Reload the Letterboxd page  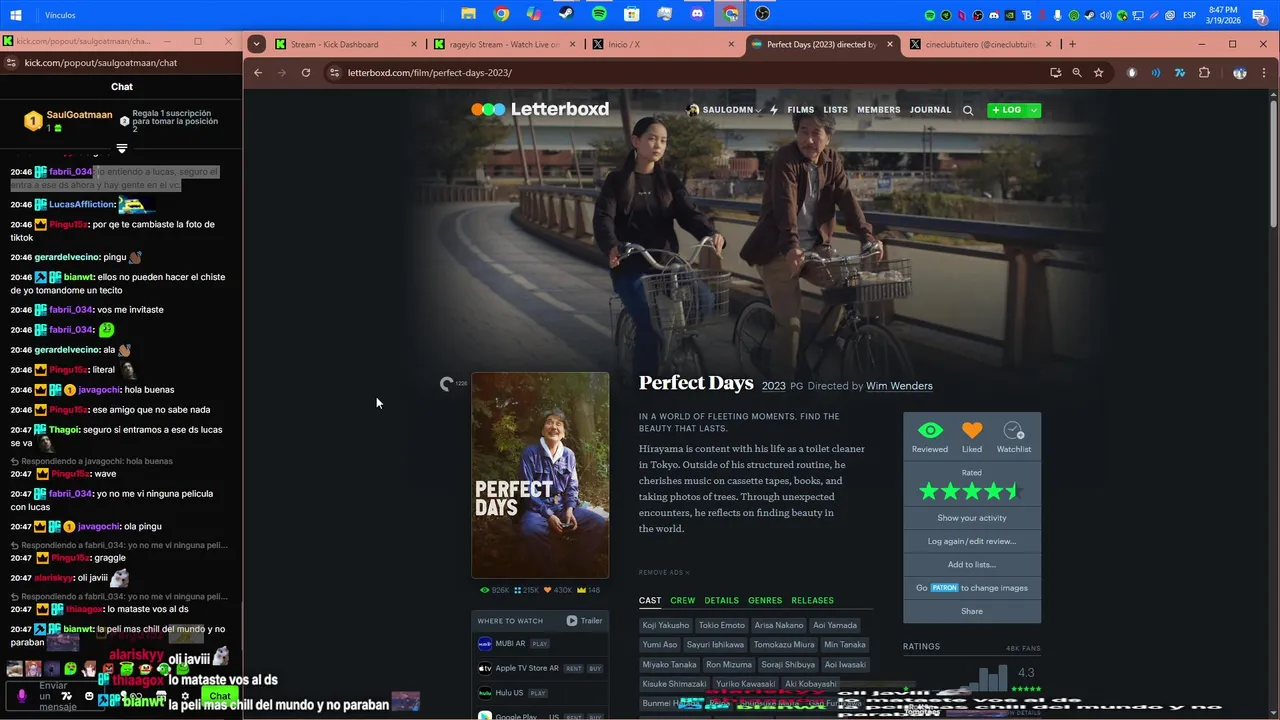[306, 73]
